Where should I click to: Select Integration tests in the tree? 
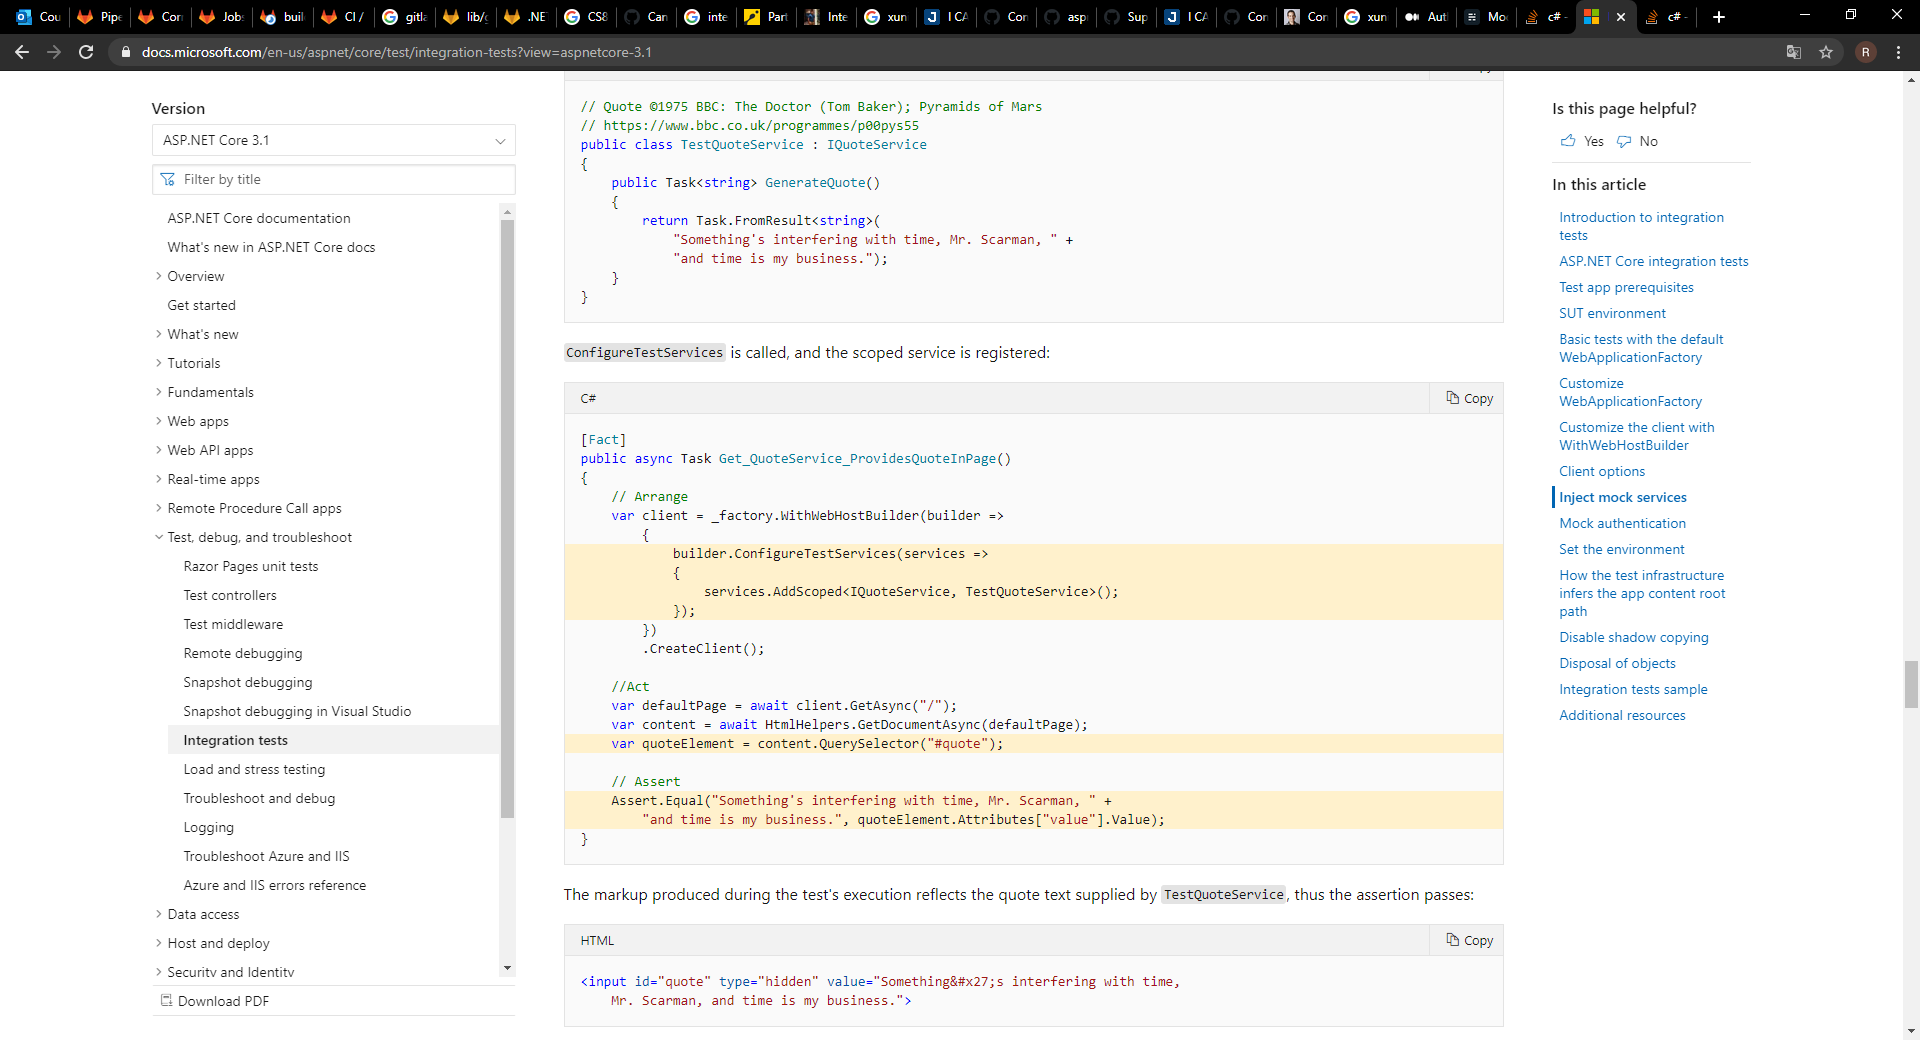tap(235, 740)
